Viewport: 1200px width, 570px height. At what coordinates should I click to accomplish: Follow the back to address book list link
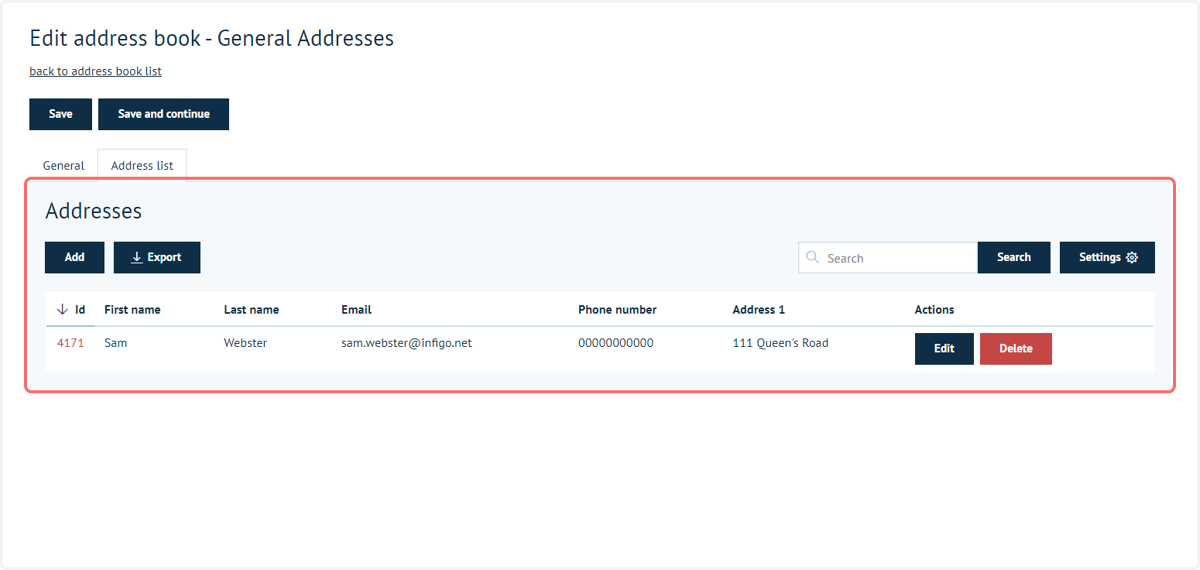click(95, 71)
